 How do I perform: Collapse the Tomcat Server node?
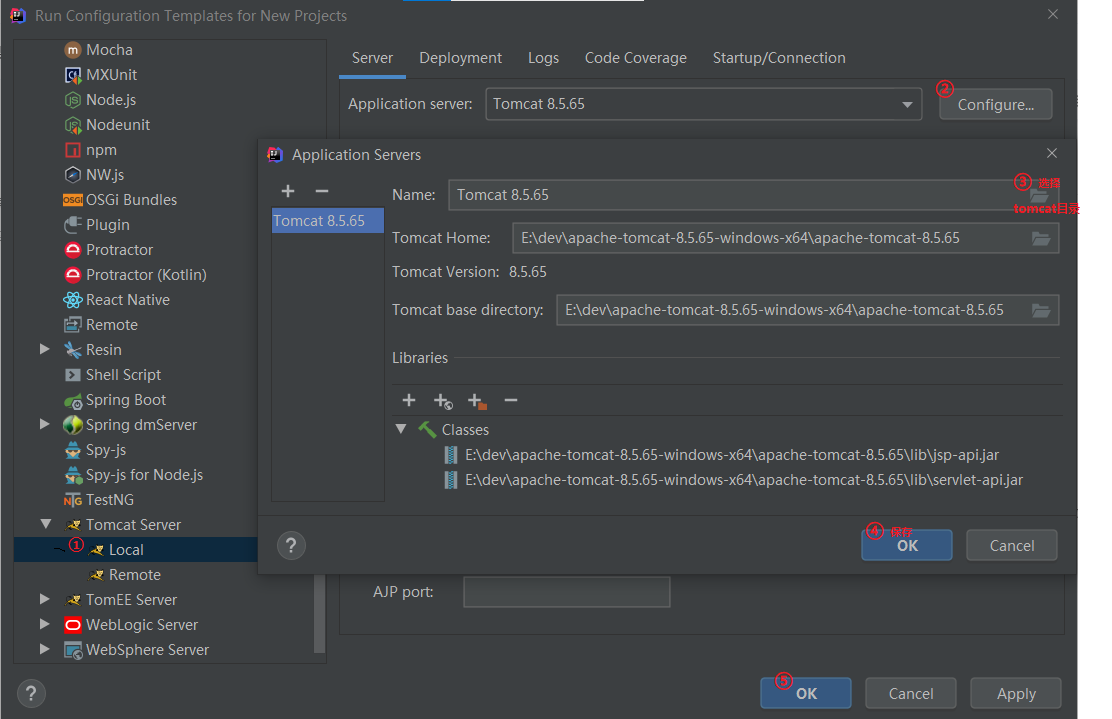click(x=45, y=524)
